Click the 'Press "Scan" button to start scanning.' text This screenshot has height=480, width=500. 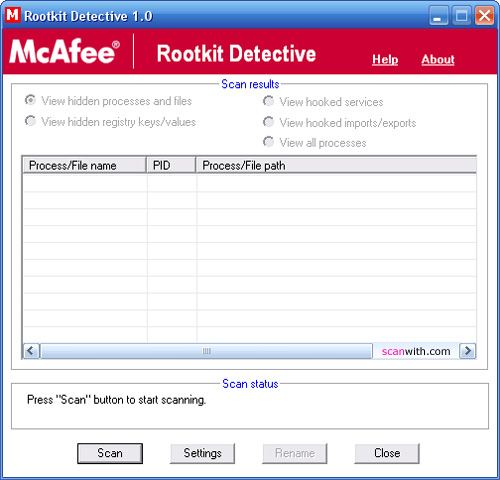click(x=116, y=400)
